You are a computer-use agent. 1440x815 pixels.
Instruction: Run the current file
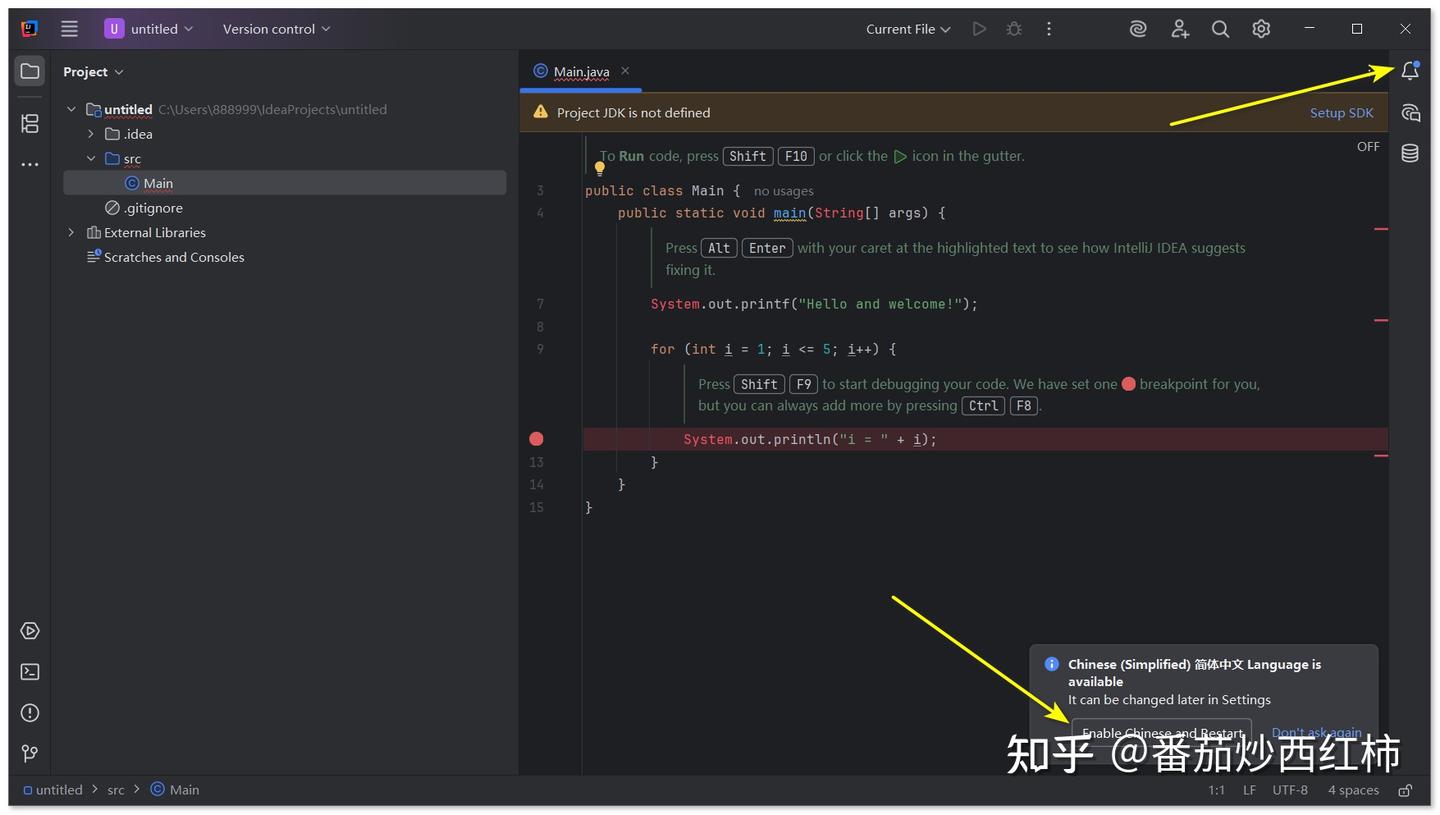(x=979, y=29)
